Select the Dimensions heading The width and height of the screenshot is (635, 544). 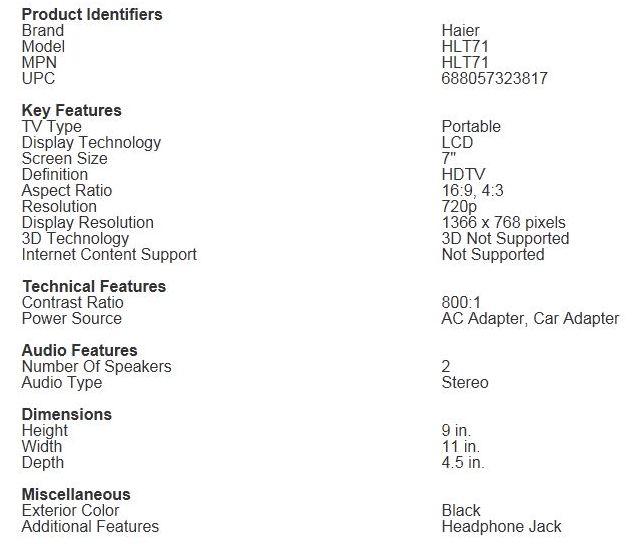point(66,414)
